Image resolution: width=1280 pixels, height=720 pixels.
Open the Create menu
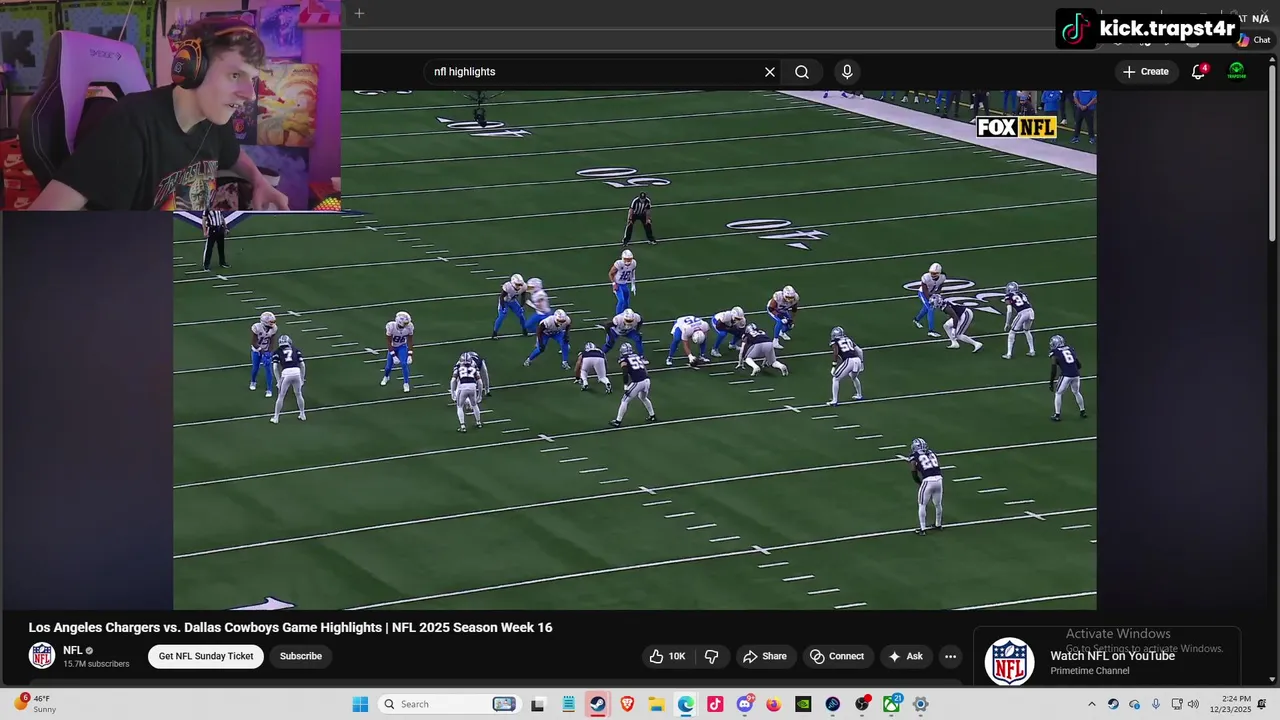[x=1146, y=72]
